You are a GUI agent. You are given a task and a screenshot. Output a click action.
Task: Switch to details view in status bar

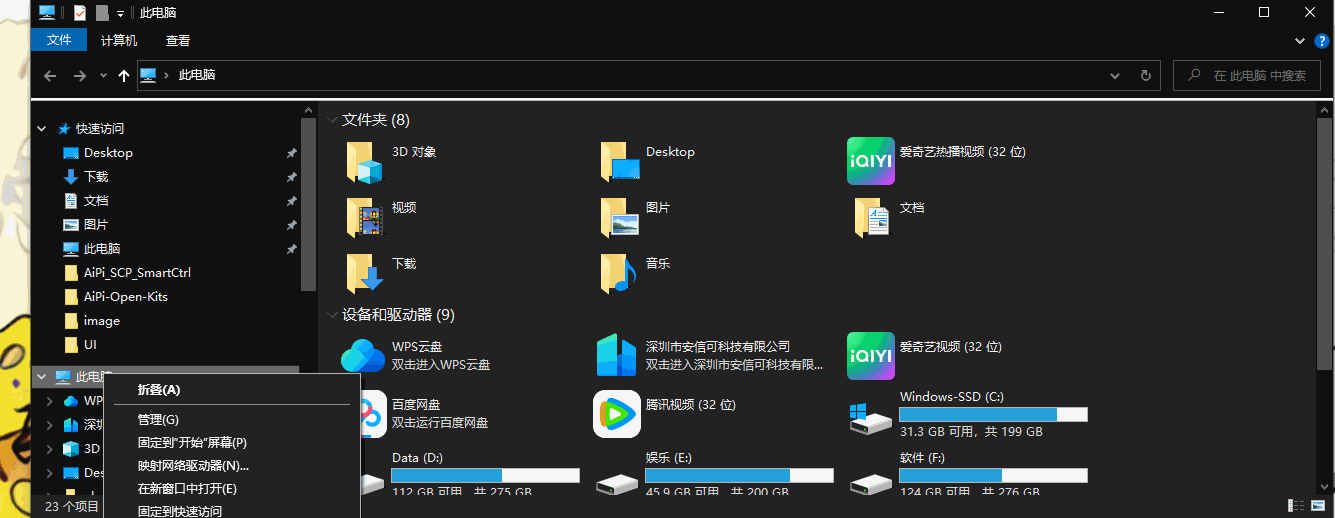coord(1295,506)
